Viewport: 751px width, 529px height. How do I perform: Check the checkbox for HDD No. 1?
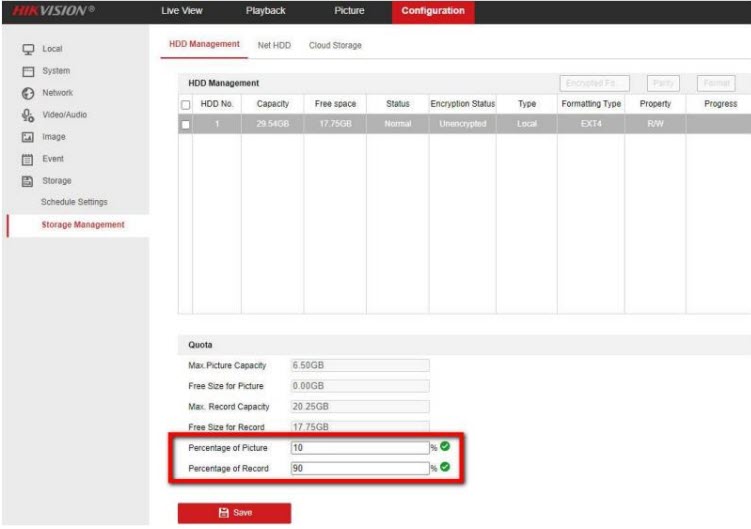tap(185, 124)
